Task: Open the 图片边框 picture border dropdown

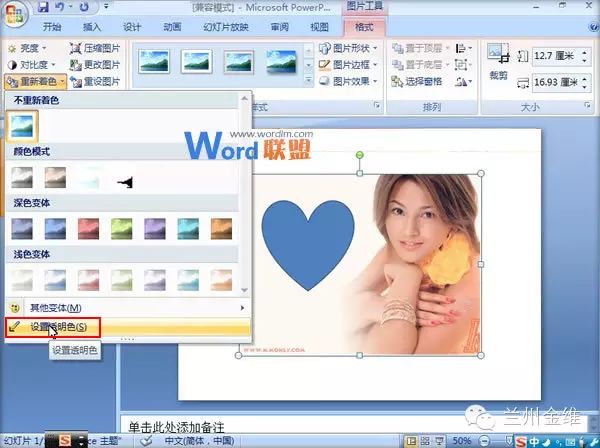Action: tap(348, 65)
